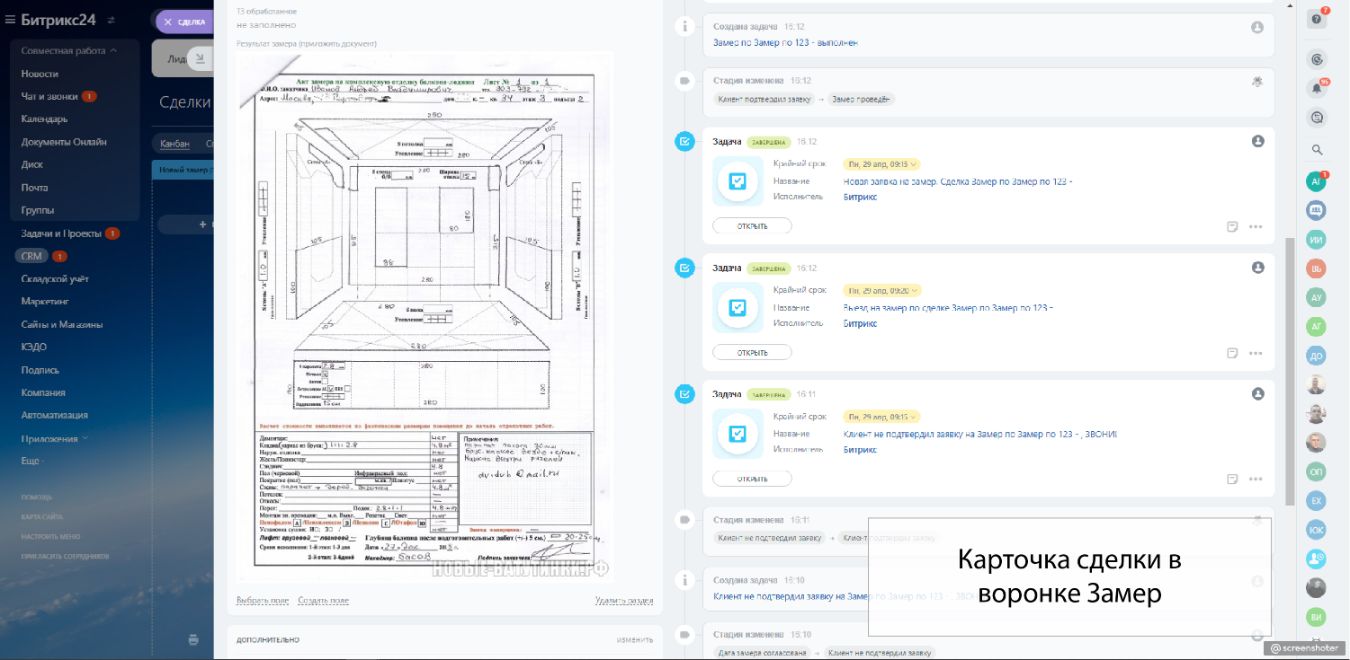Click the help question mark icon
1350x660 pixels.
click(1317, 19)
